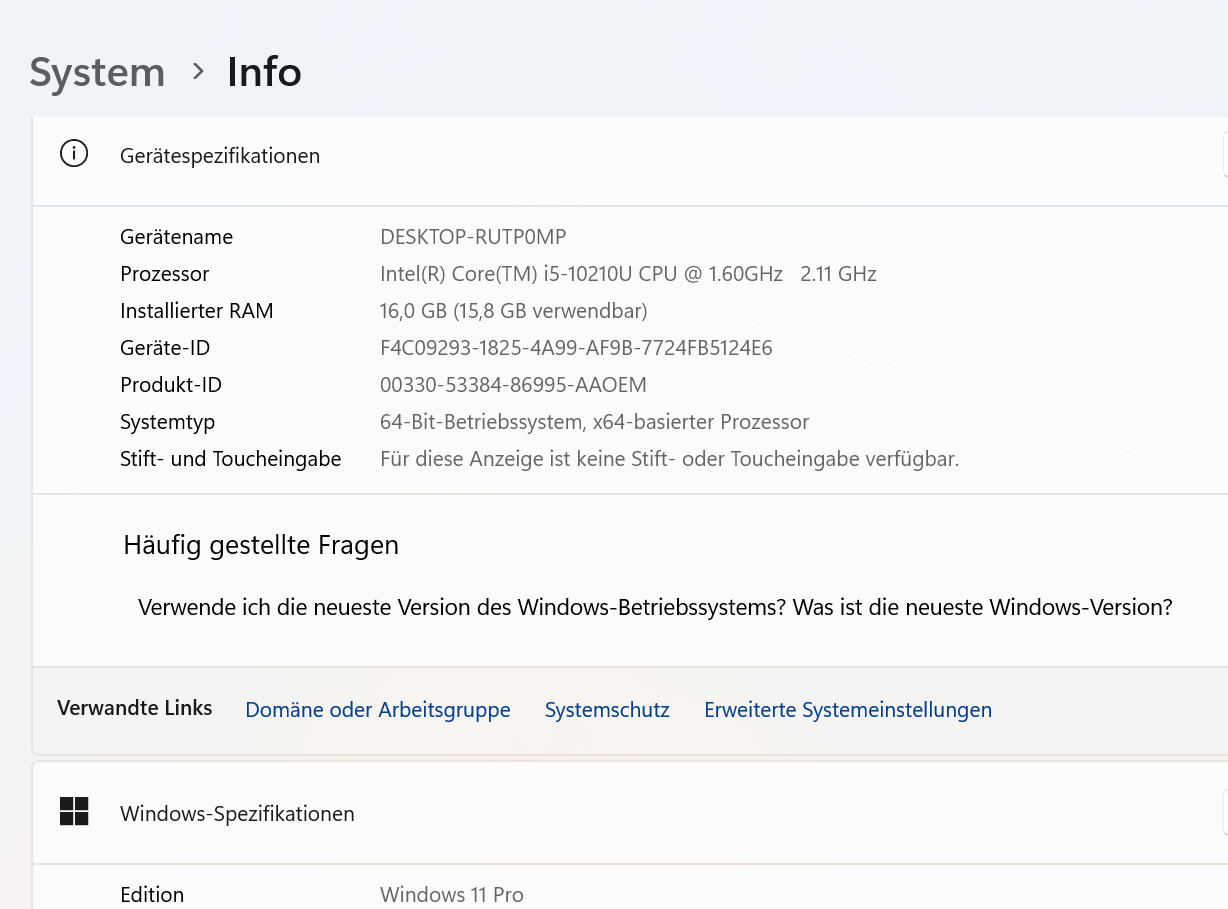The height and width of the screenshot is (909, 1228).
Task: Click the Stift- und Toucheingabe label
Action: [230, 459]
